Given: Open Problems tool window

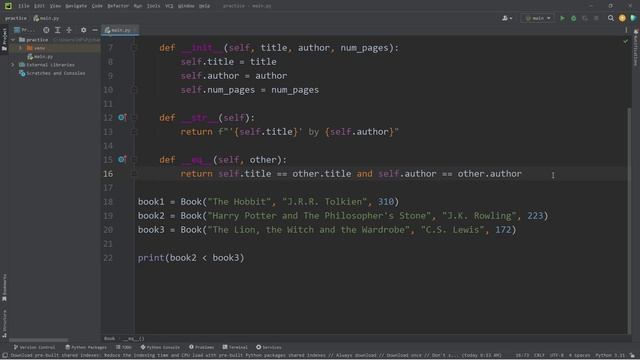Looking at the screenshot, I should click(201, 347).
